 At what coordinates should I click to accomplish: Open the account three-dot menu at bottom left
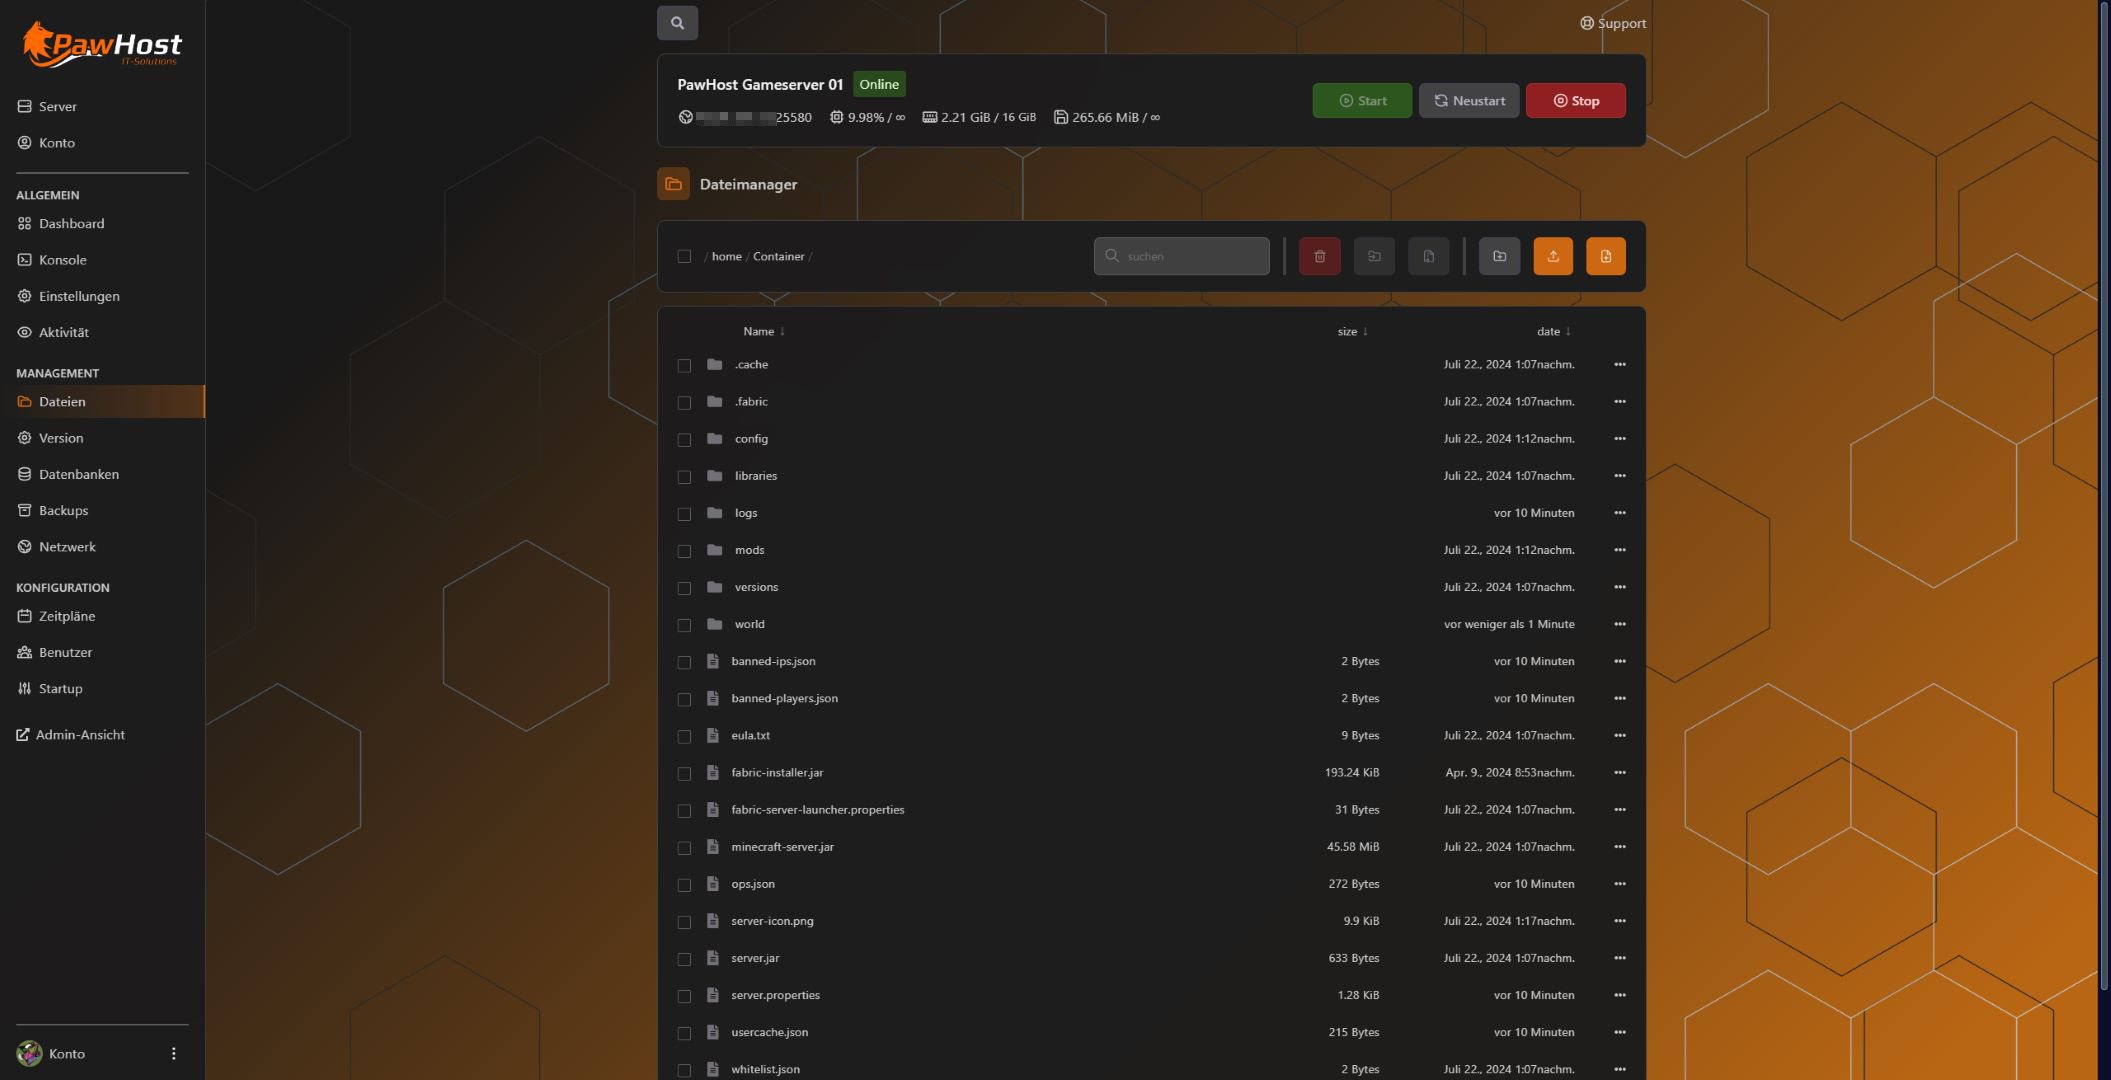tap(173, 1053)
